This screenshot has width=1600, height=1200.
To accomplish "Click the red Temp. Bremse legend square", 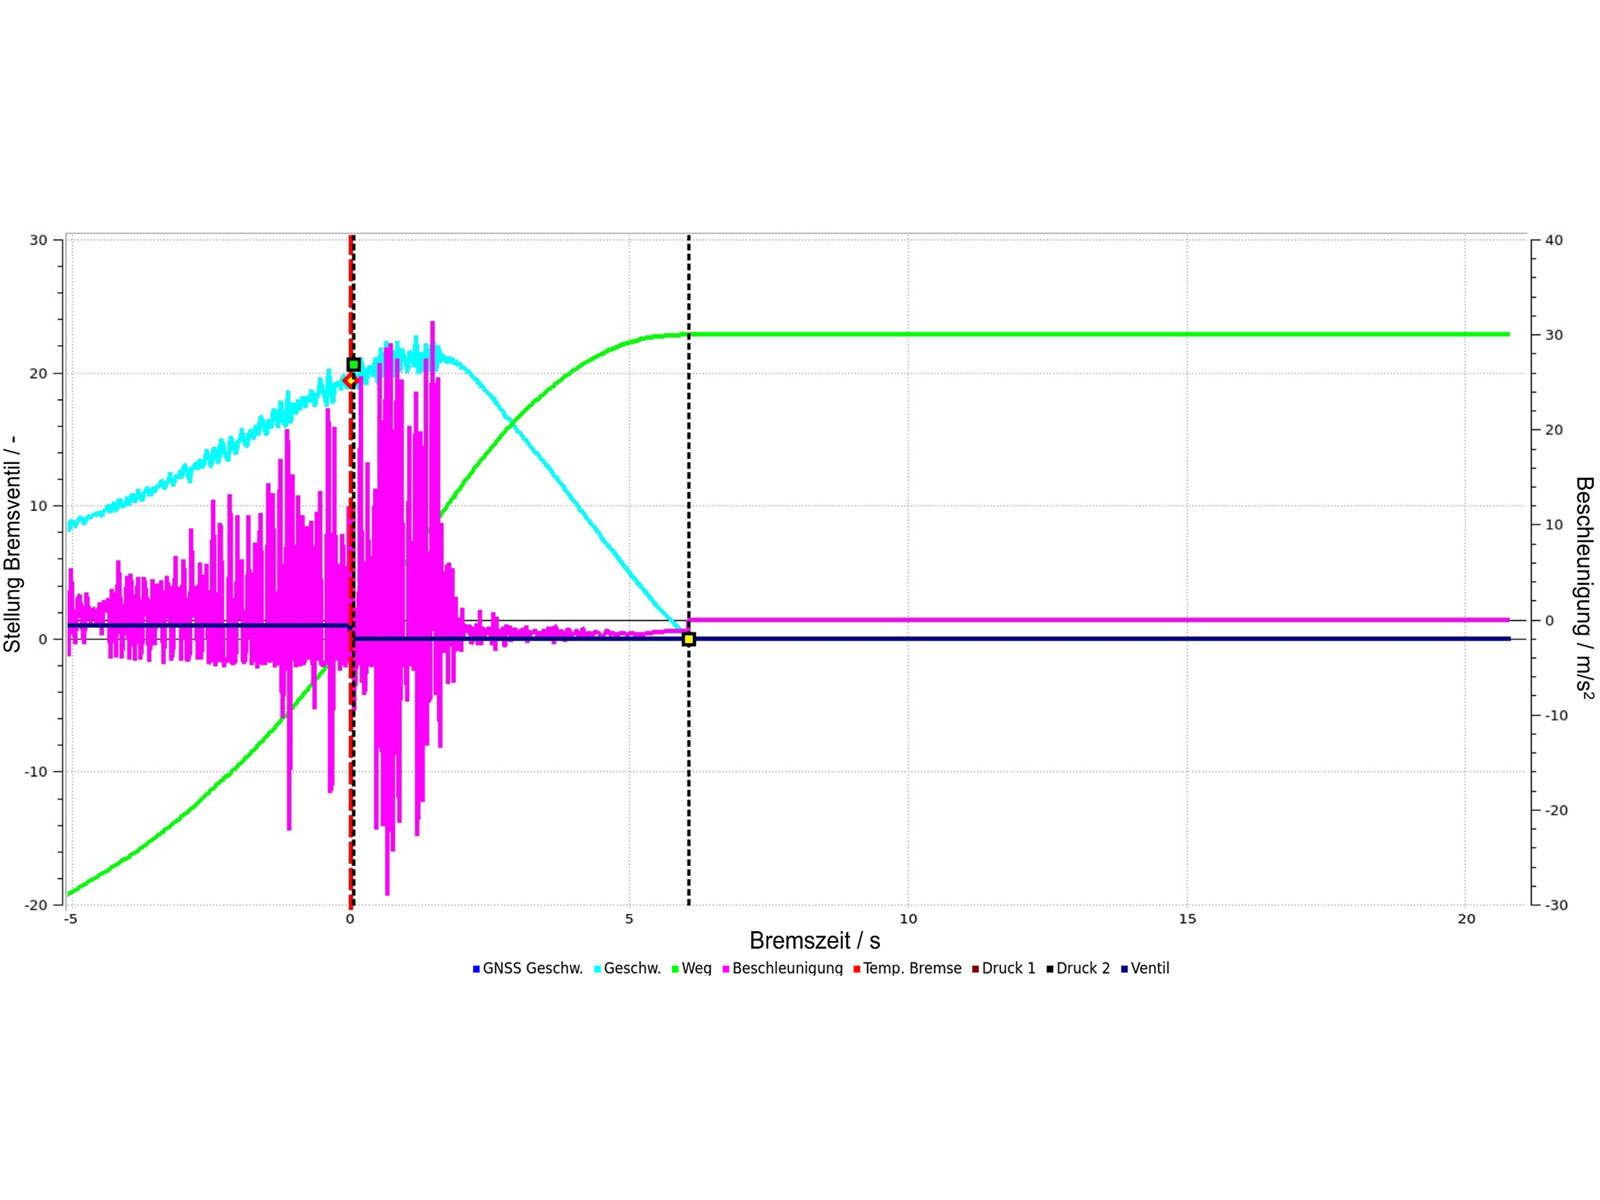I will pyautogui.click(x=857, y=969).
